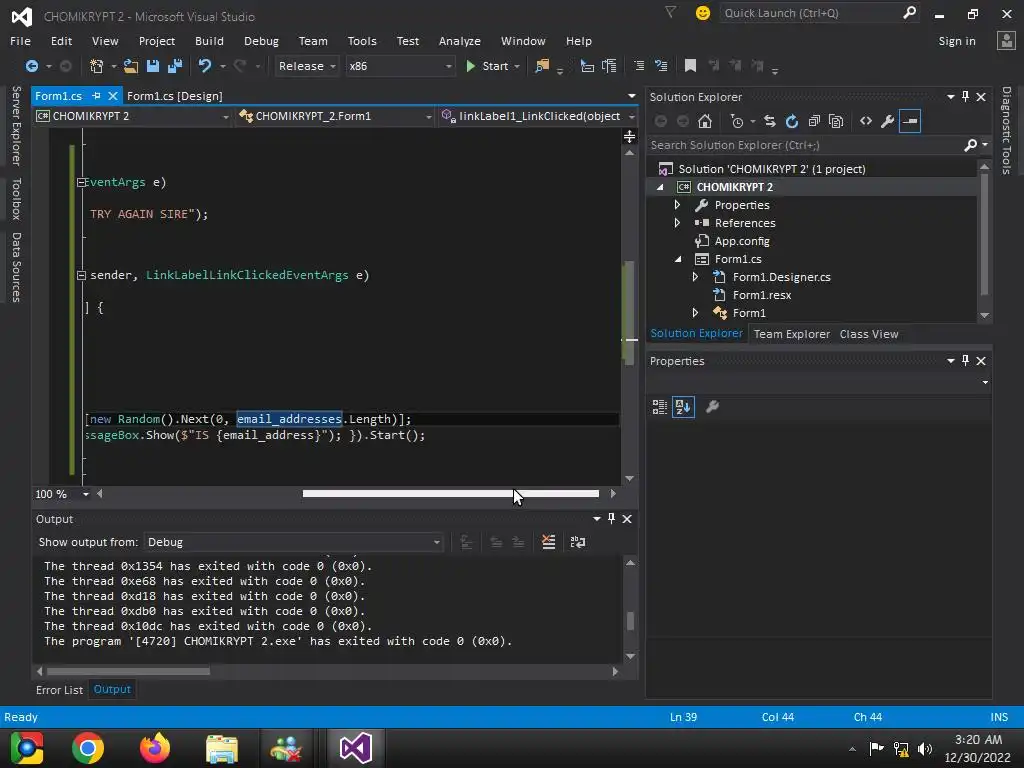1024x768 pixels.
Task: Toggle Alphabetical sorting in Properties panel
Action: (x=683, y=407)
